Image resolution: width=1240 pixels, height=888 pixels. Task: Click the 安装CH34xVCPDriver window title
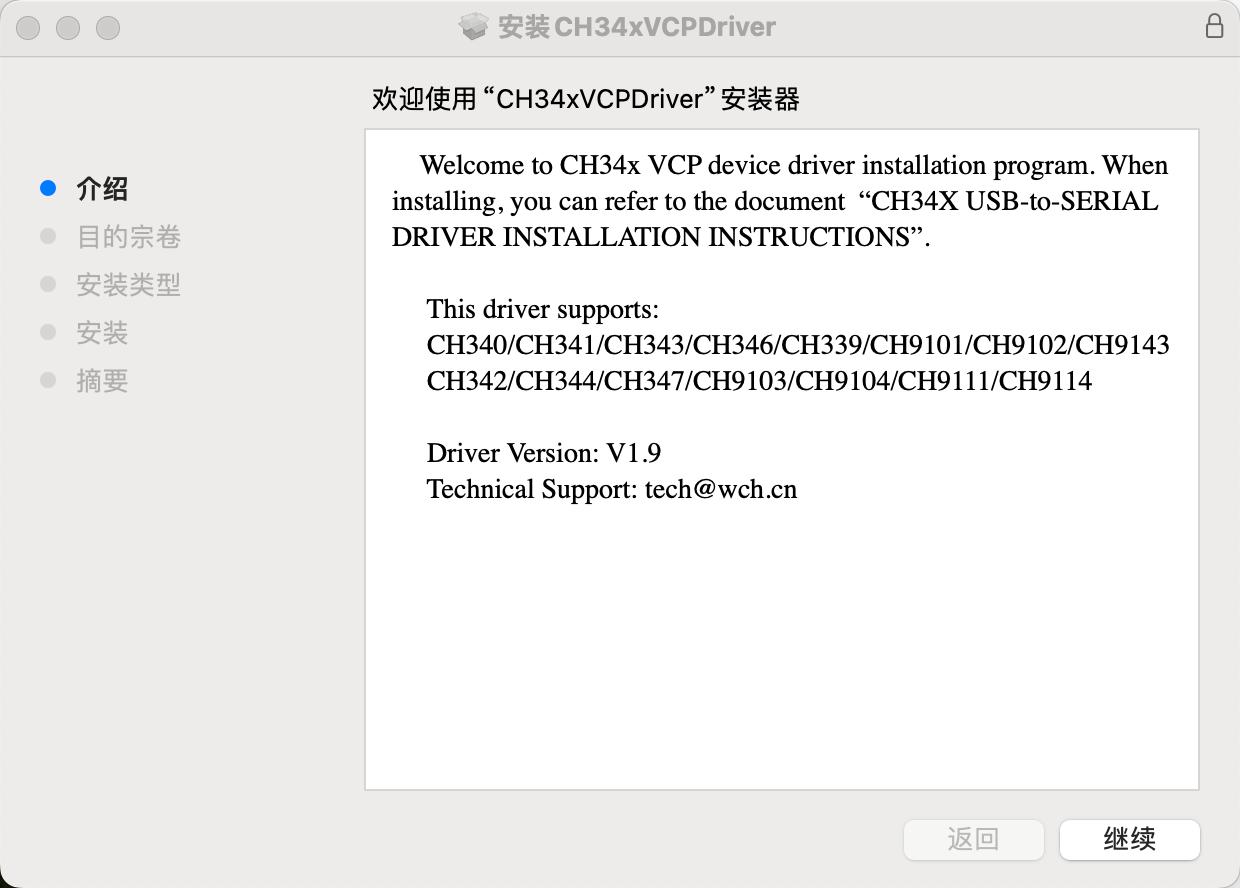[x=636, y=27]
